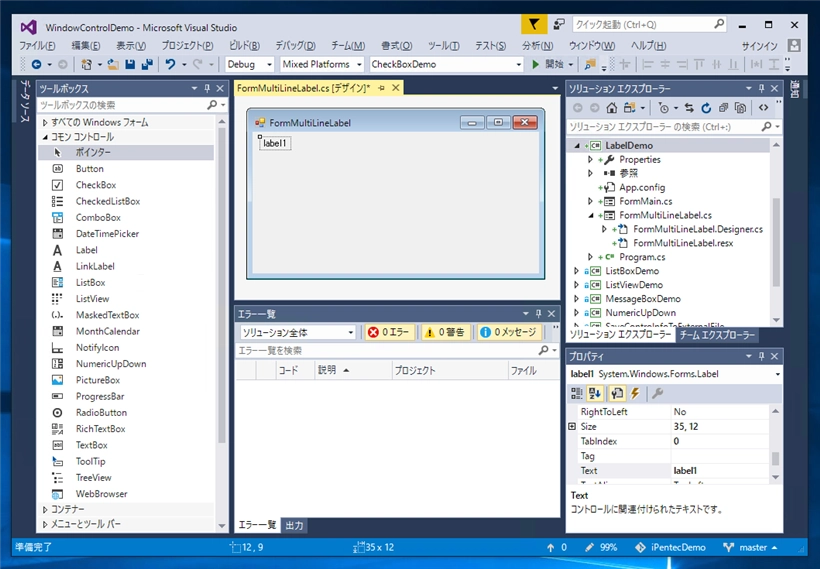The height and width of the screenshot is (569, 820).
Task: Click the Categorized view icon in Properties
Action: click(577, 393)
